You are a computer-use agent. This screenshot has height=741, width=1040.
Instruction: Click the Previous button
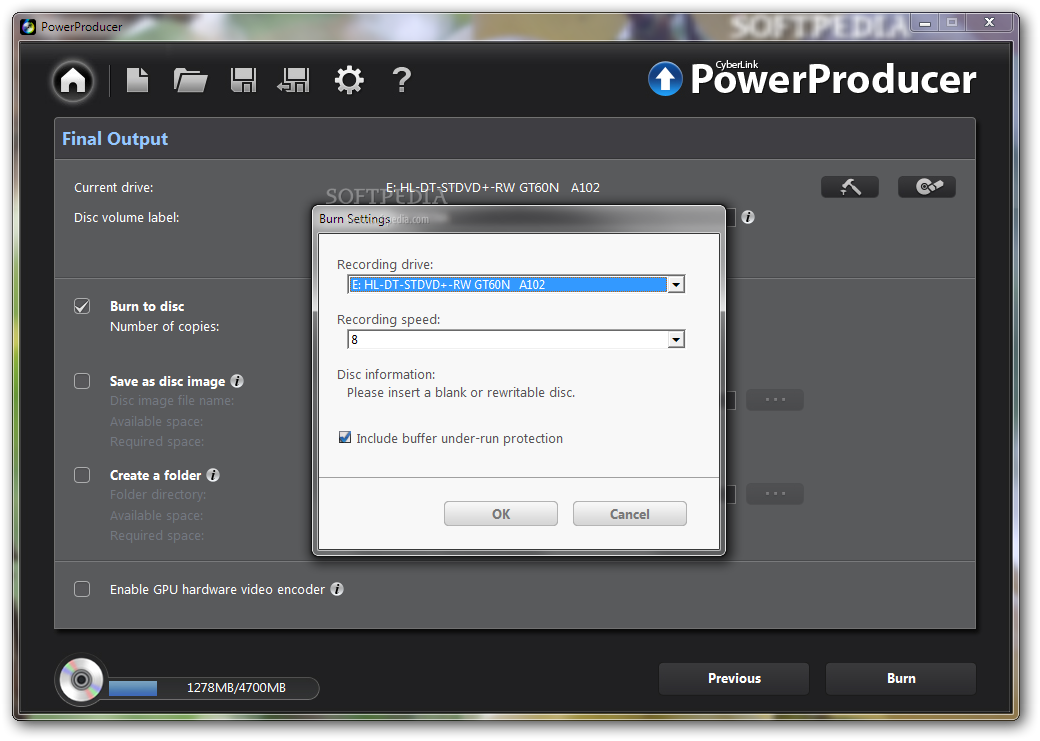point(734,679)
